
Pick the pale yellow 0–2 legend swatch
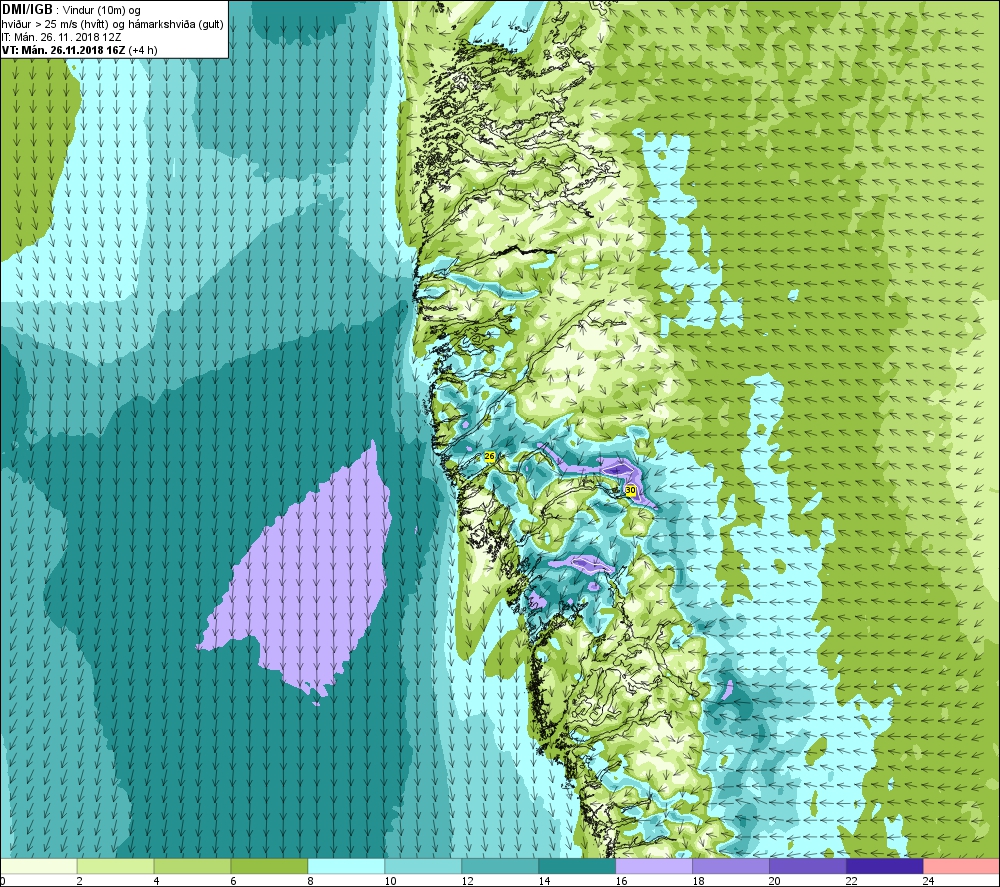tap(39, 866)
